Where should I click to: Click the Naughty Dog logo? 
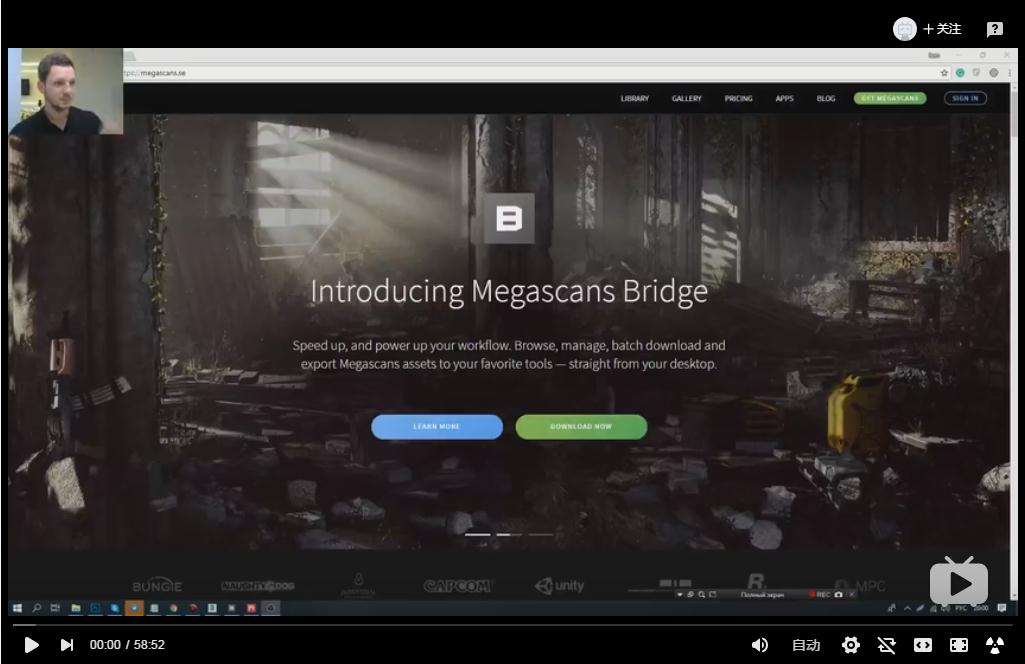(258, 586)
